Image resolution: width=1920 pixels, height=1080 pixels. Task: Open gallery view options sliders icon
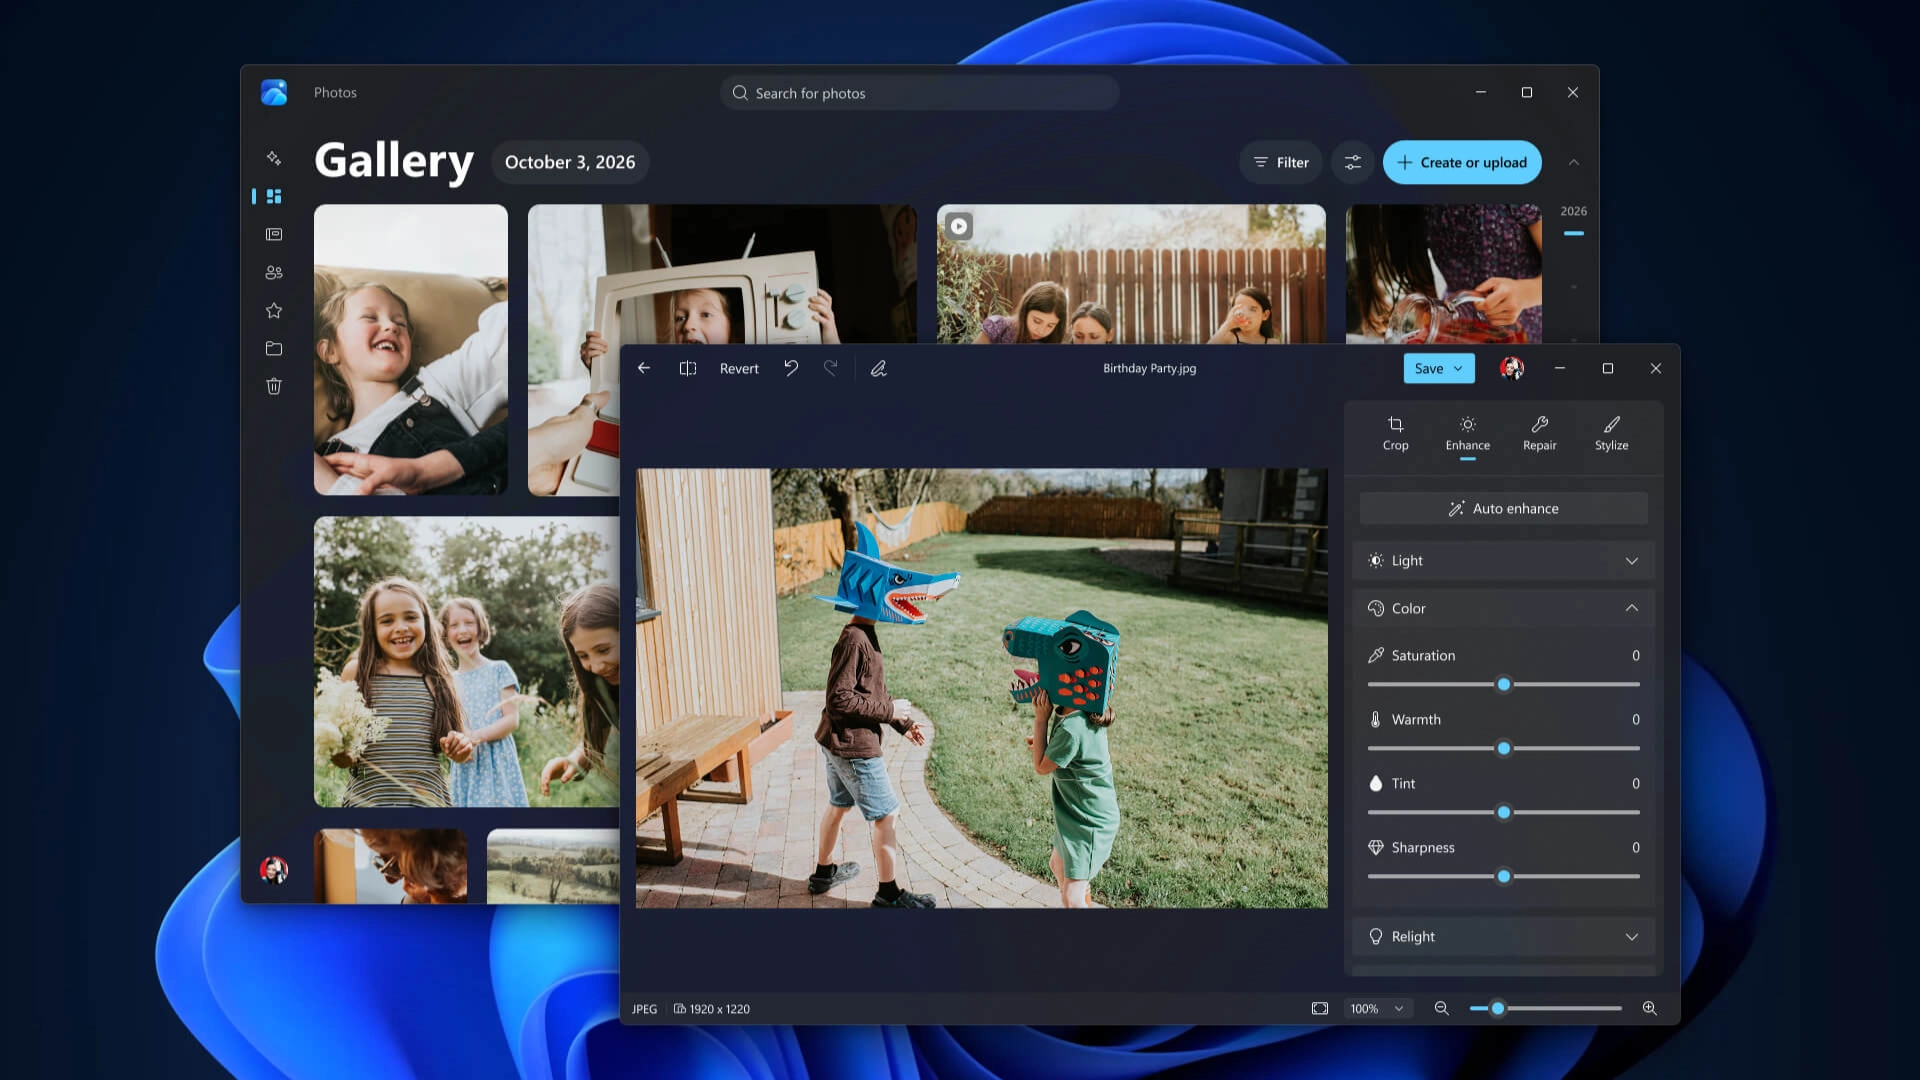click(1353, 162)
